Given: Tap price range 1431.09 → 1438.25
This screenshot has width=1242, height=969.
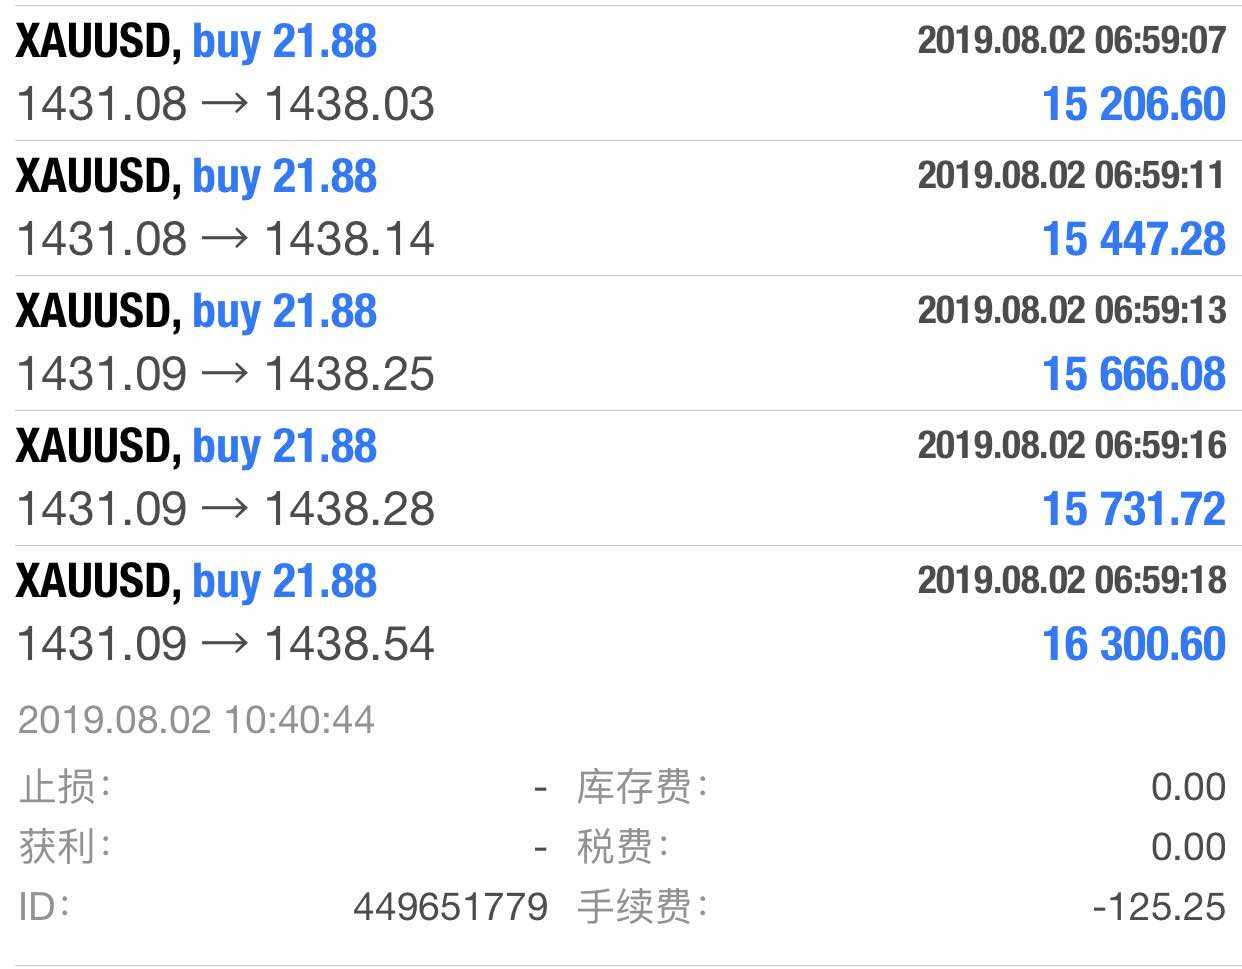Looking at the screenshot, I should (226, 374).
